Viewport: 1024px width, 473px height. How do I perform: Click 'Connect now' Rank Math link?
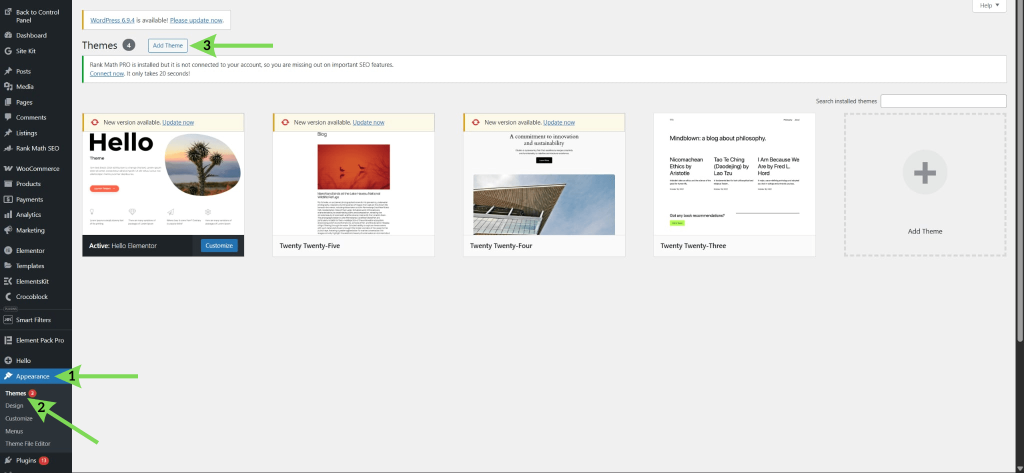point(106,74)
